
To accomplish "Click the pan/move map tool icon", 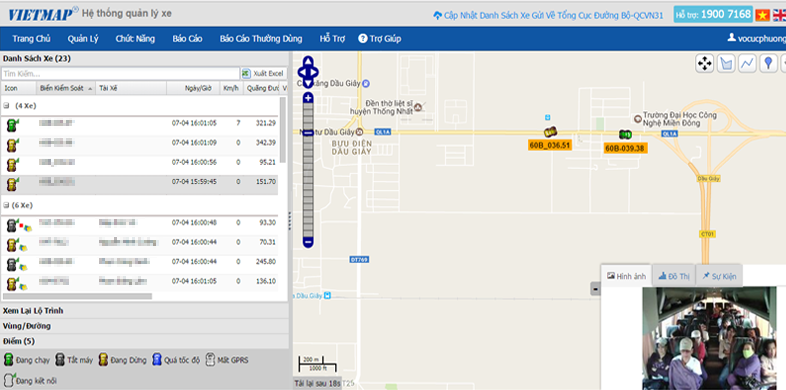I will point(704,63).
